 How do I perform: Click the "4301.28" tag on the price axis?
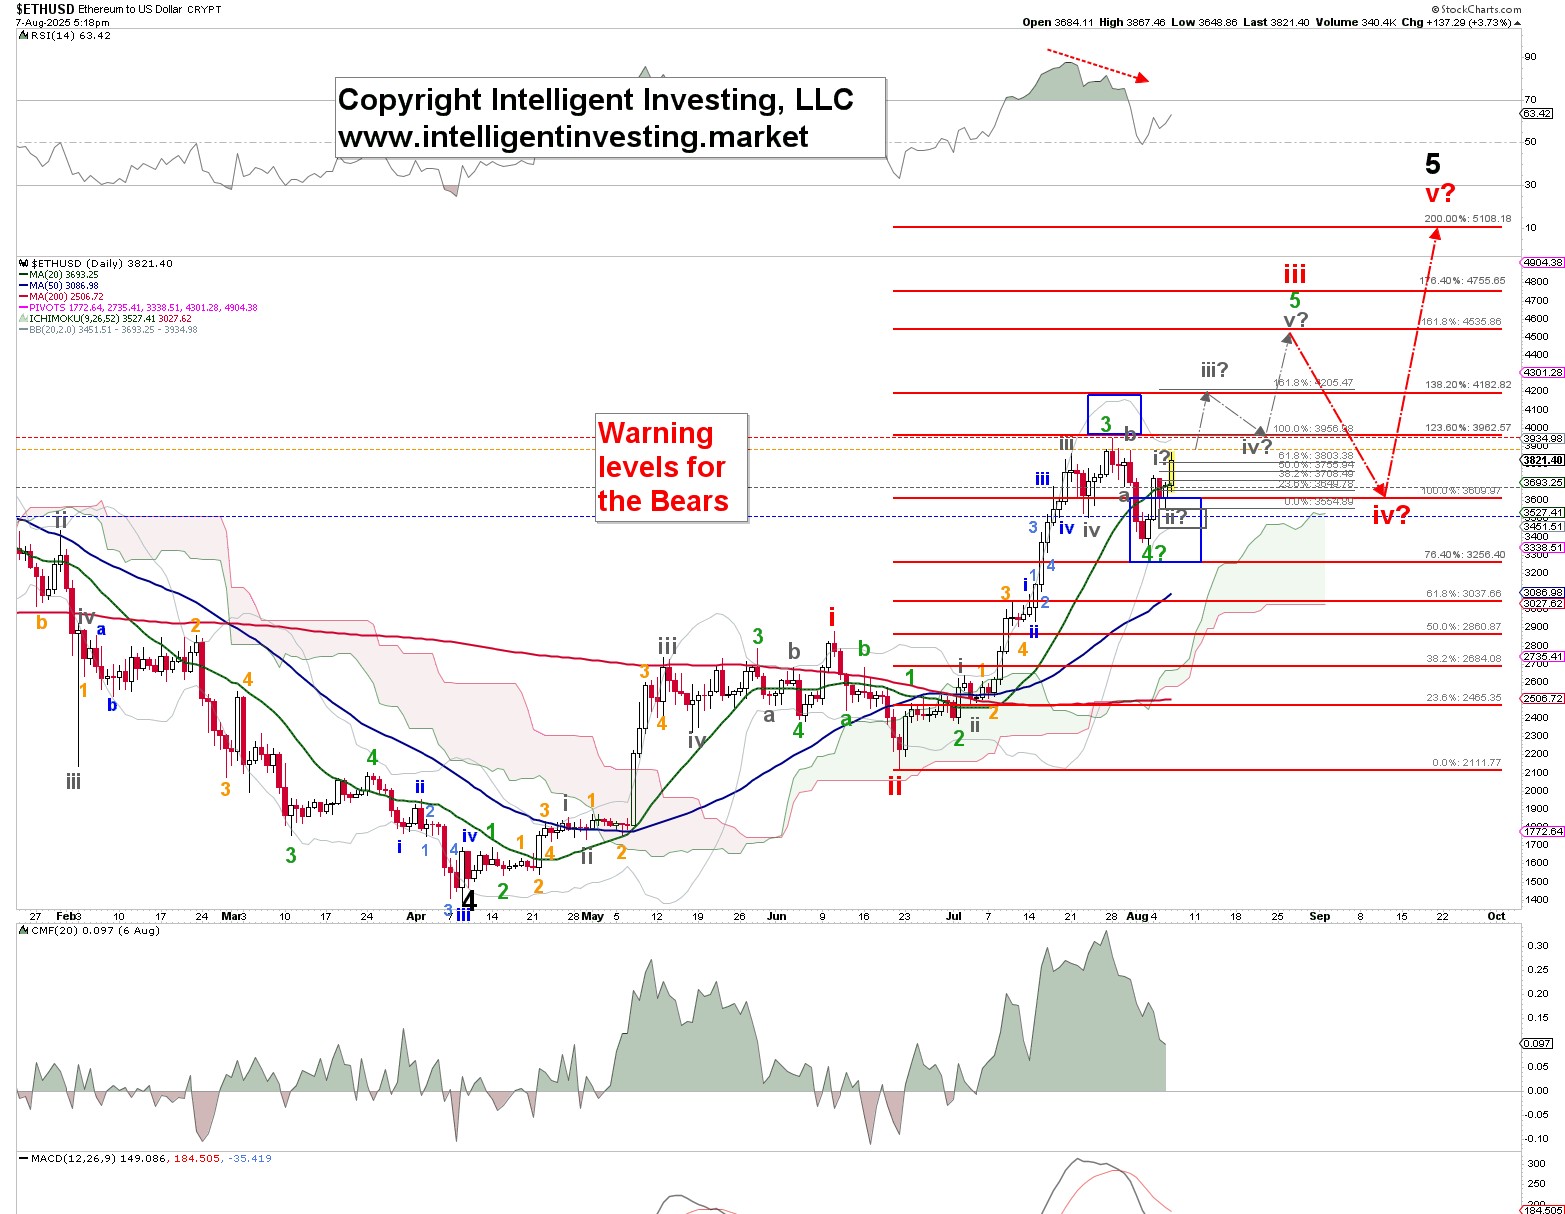(x=1541, y=373)
